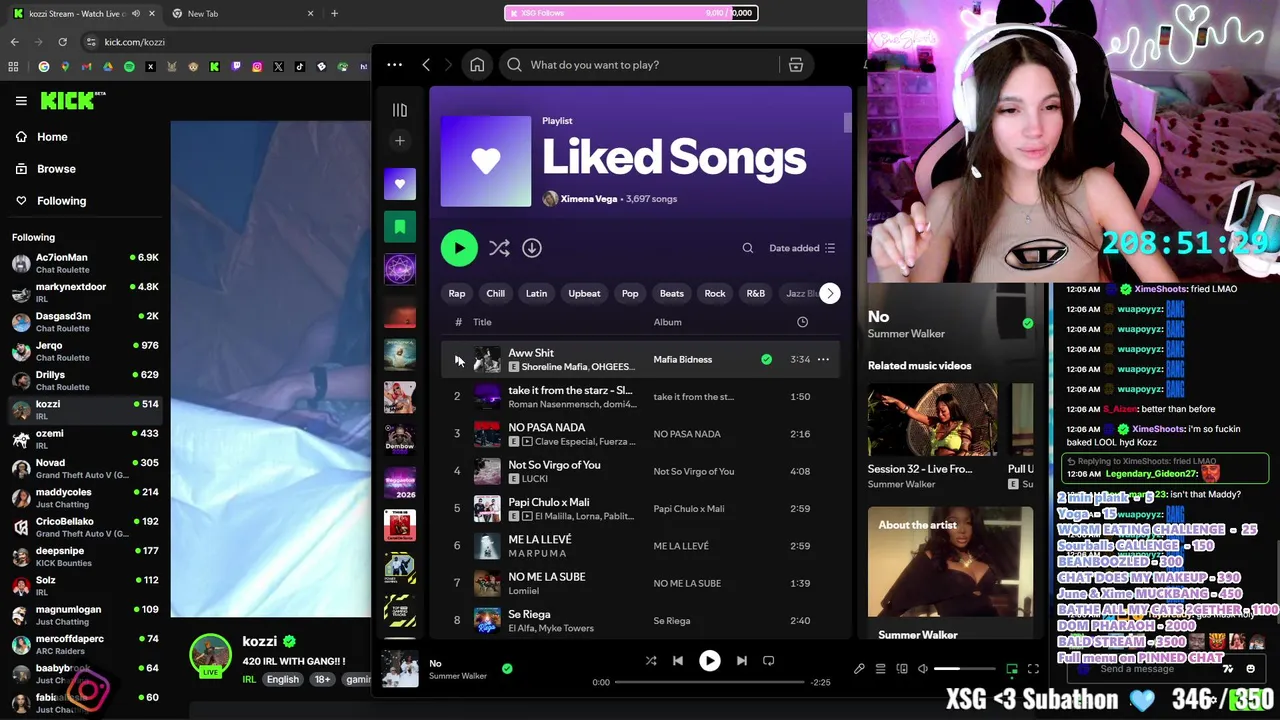Toggle liked check beside No in side panel

coord(1028,323)
